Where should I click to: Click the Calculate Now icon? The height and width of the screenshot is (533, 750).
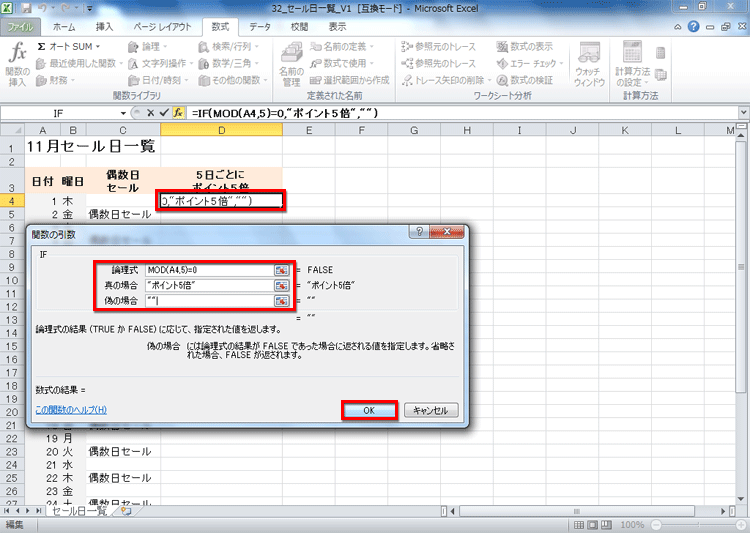click(x=661, y=53)
